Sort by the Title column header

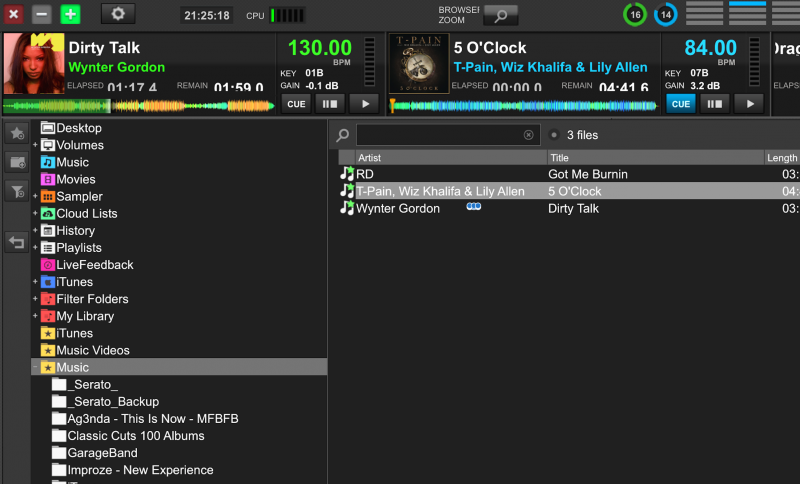click(656, 158)
